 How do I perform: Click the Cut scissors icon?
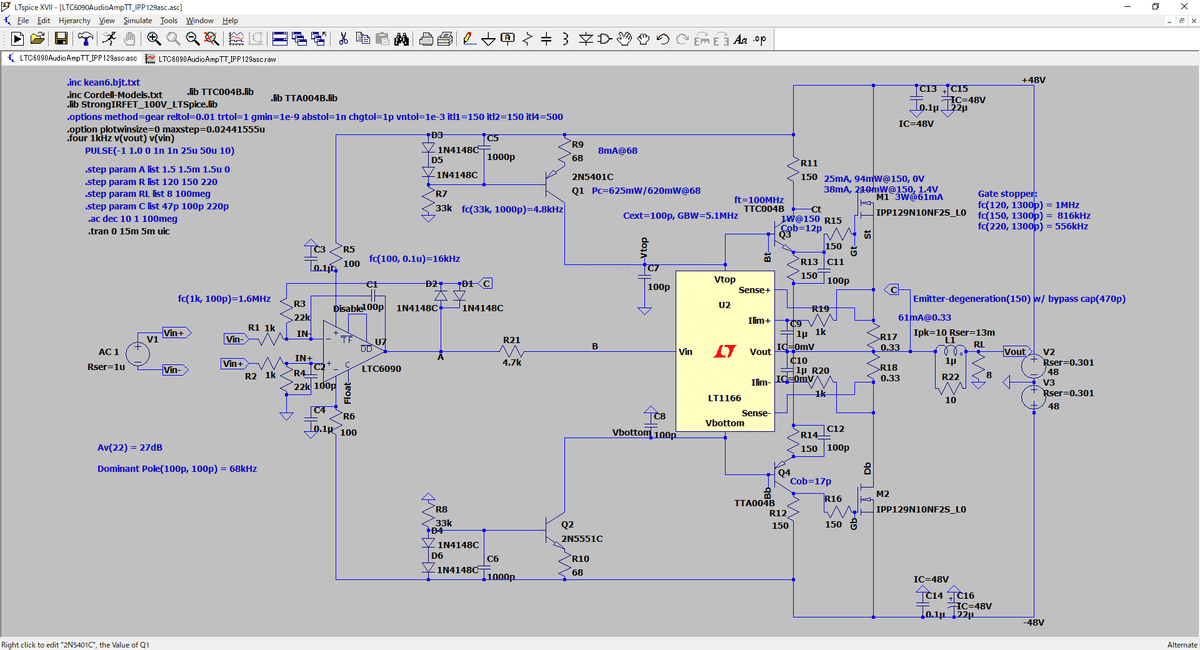[343, 38]
